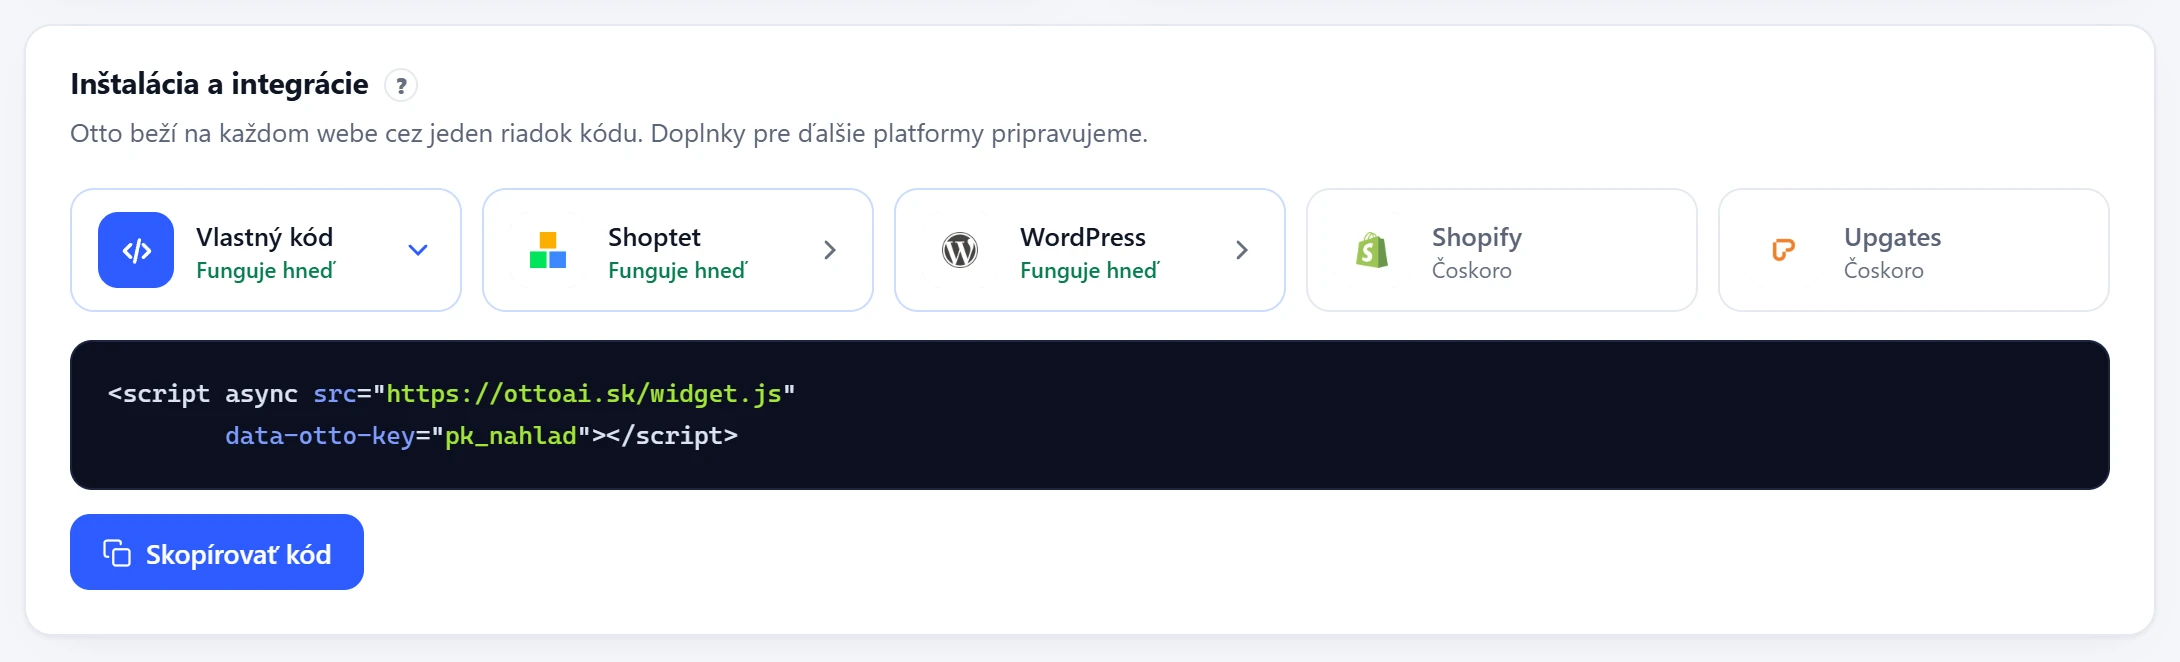Click the Skopírovať kód button label
This screenshot has height=662, width=2180.
coord(238,554)
